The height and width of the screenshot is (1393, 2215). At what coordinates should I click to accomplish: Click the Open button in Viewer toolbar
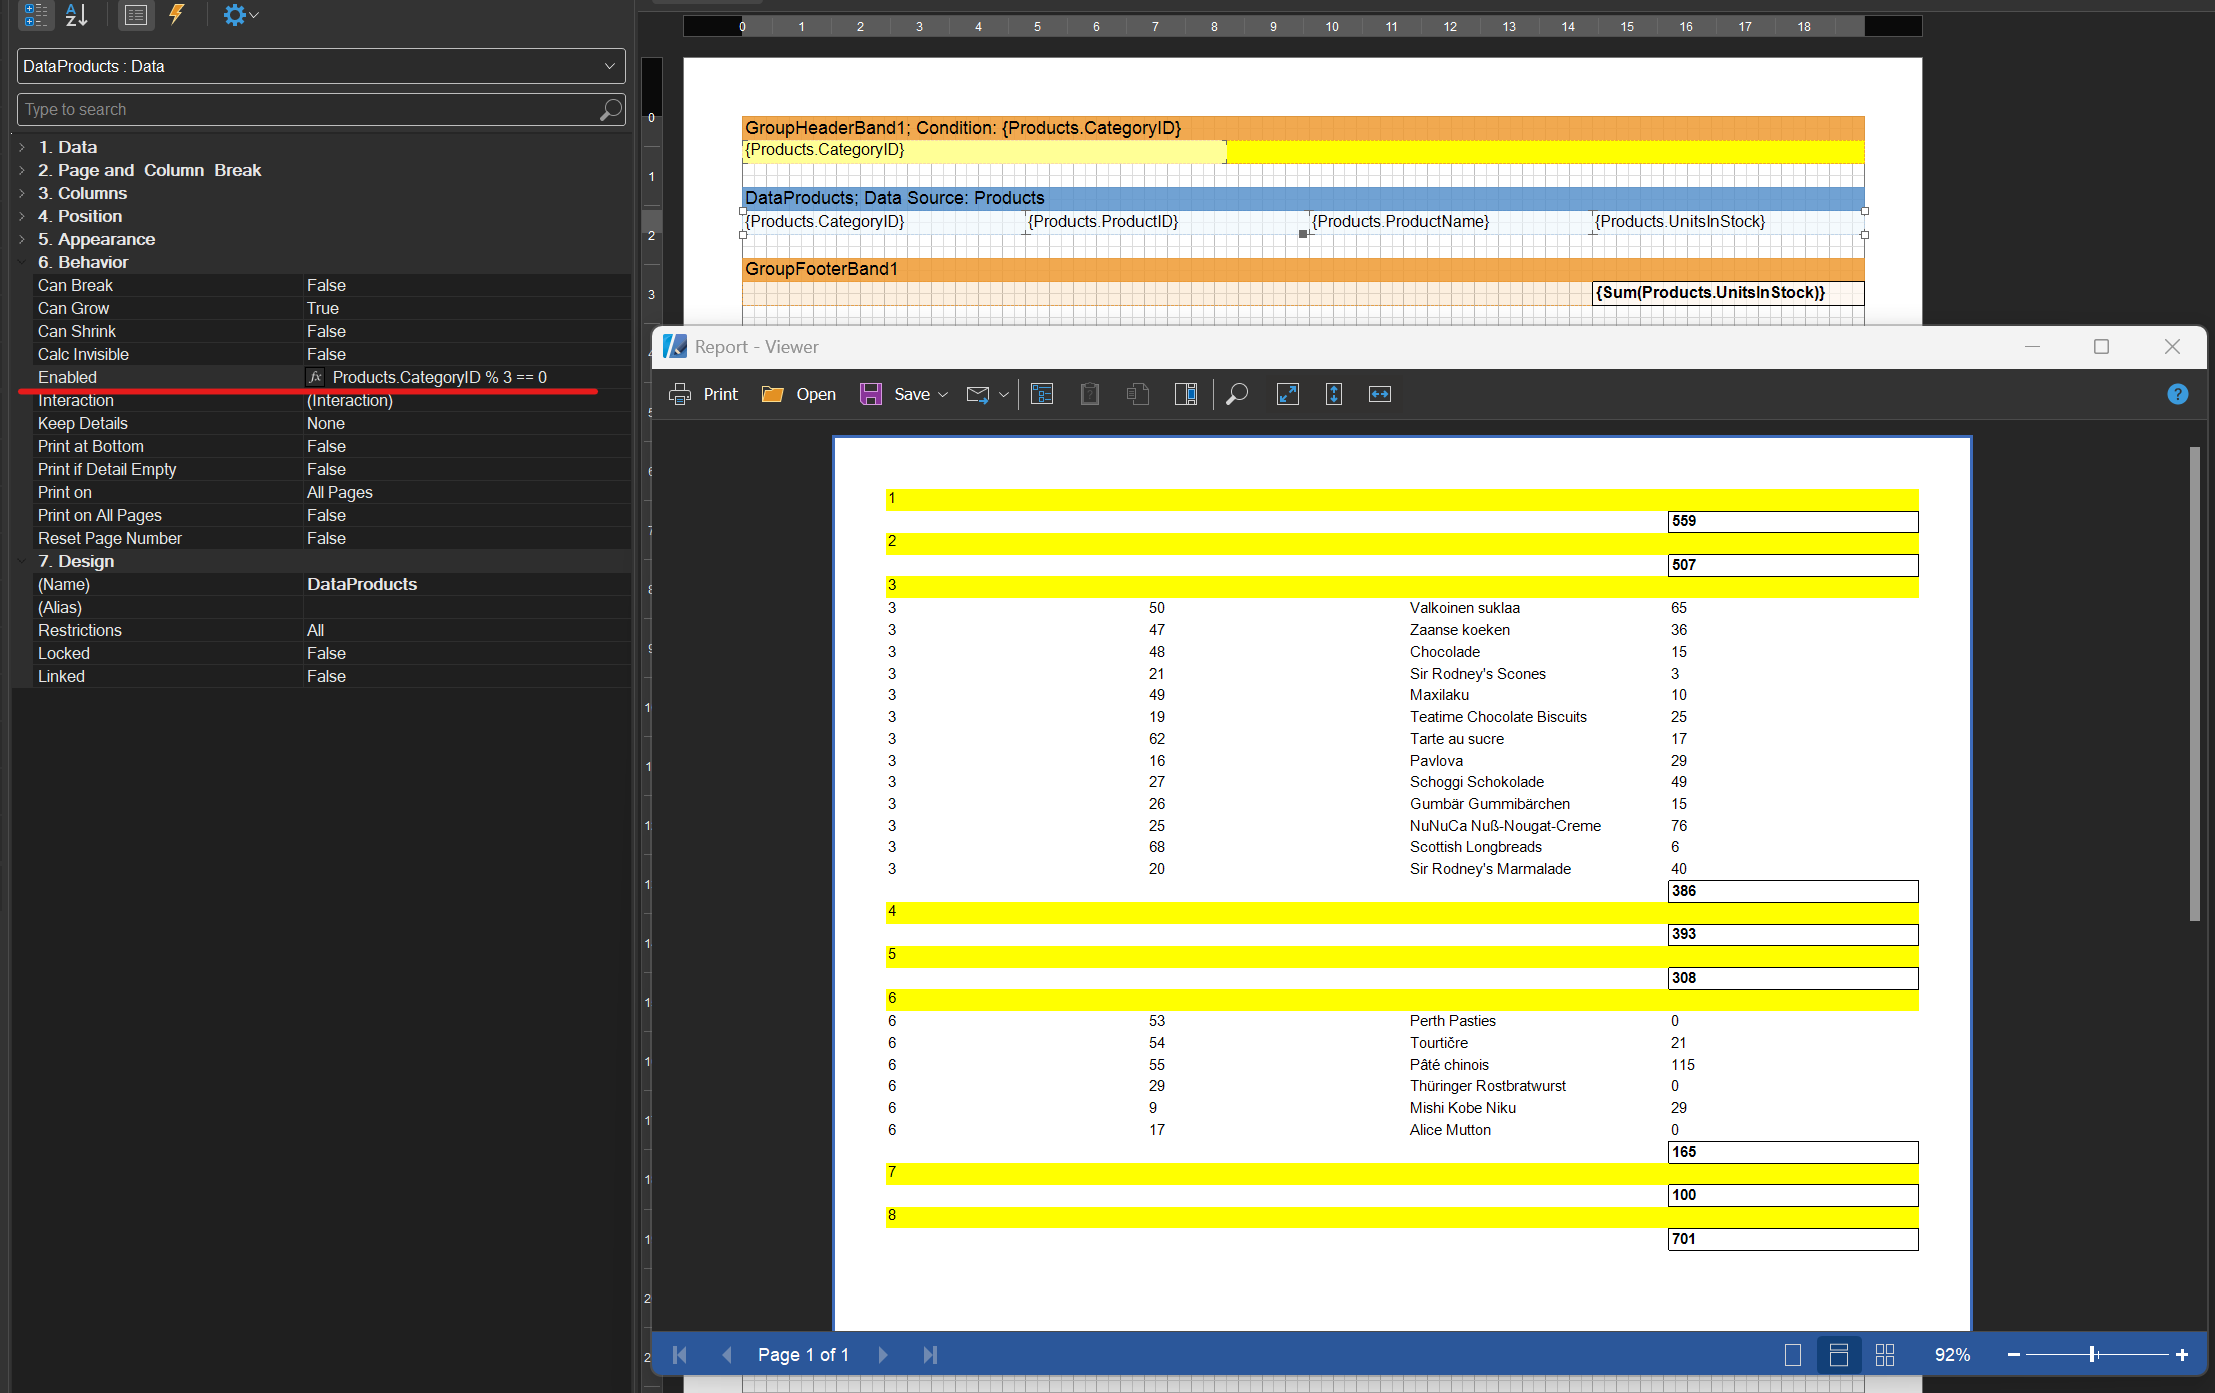(x=798, y=394)
